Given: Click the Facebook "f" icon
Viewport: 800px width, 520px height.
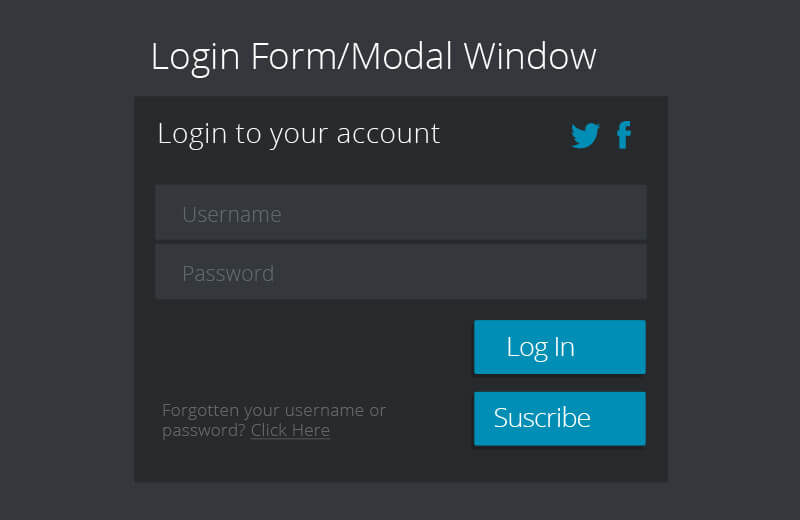Looking at the screenshot, I should [624, 135].
